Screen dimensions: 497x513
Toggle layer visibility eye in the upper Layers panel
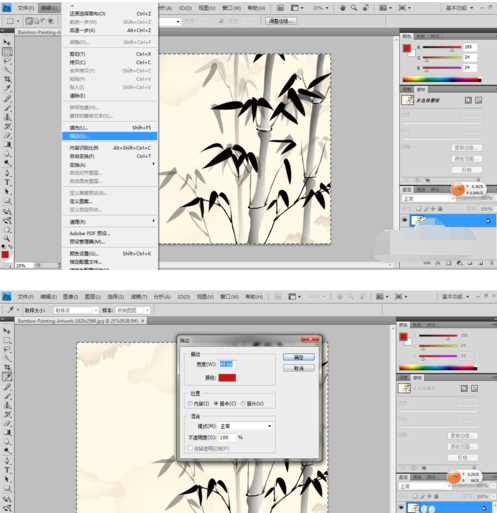(x=405, y=220)
